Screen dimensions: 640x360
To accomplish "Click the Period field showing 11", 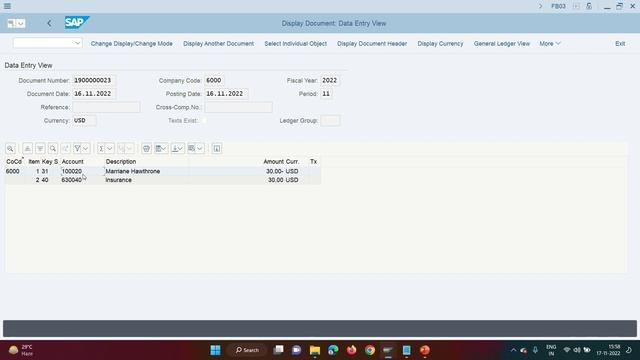I will point(326,94).
